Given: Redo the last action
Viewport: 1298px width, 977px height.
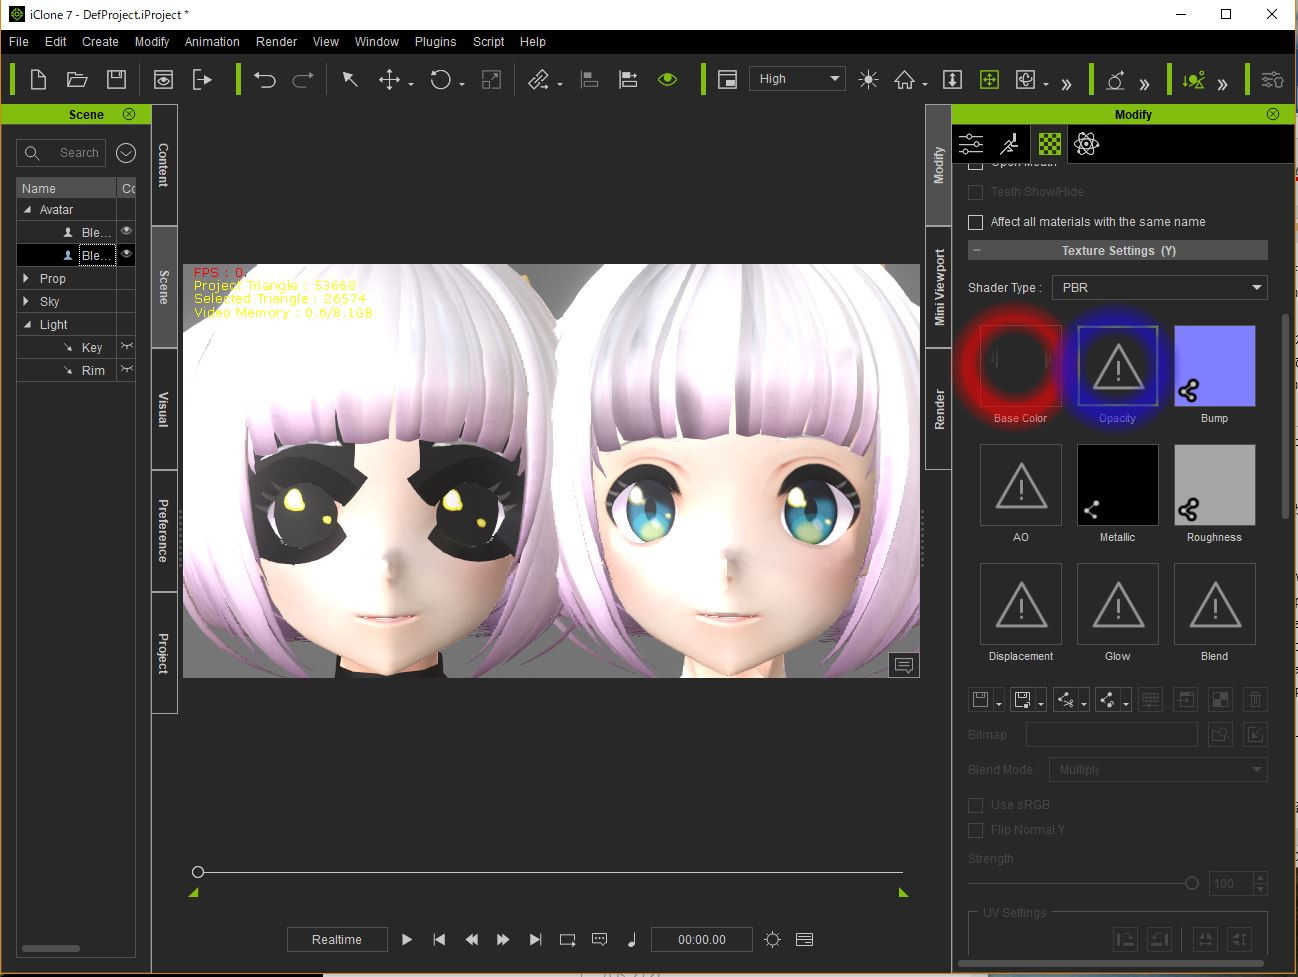Looking at the screenshot, I should click(303, 79).
